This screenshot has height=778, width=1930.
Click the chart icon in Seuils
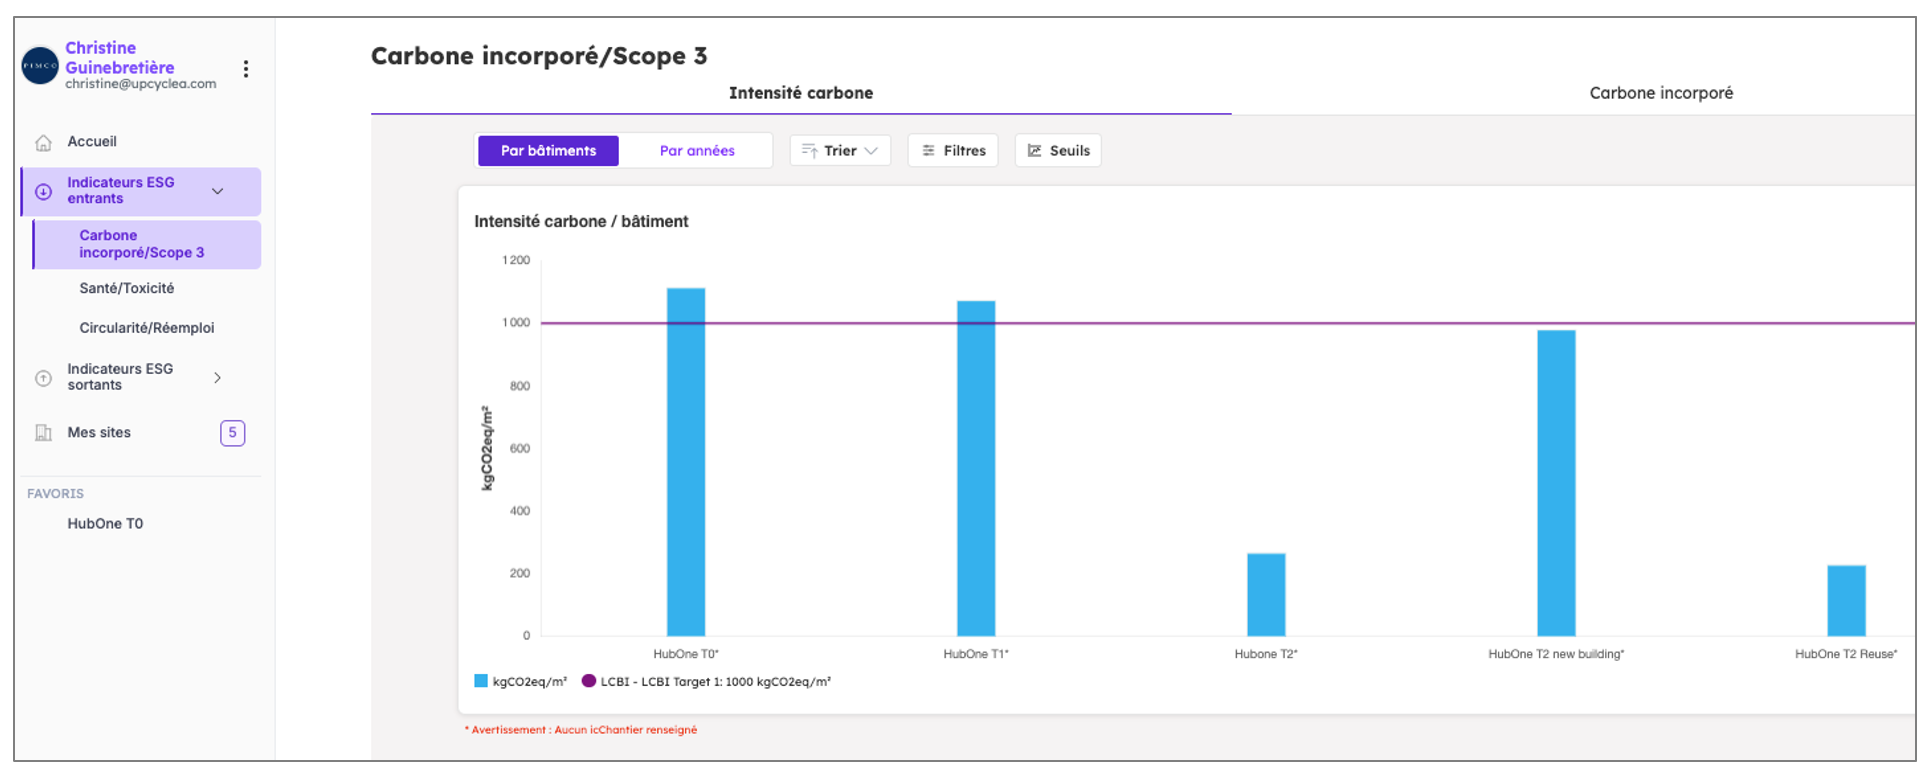[x=1034, y=151]
